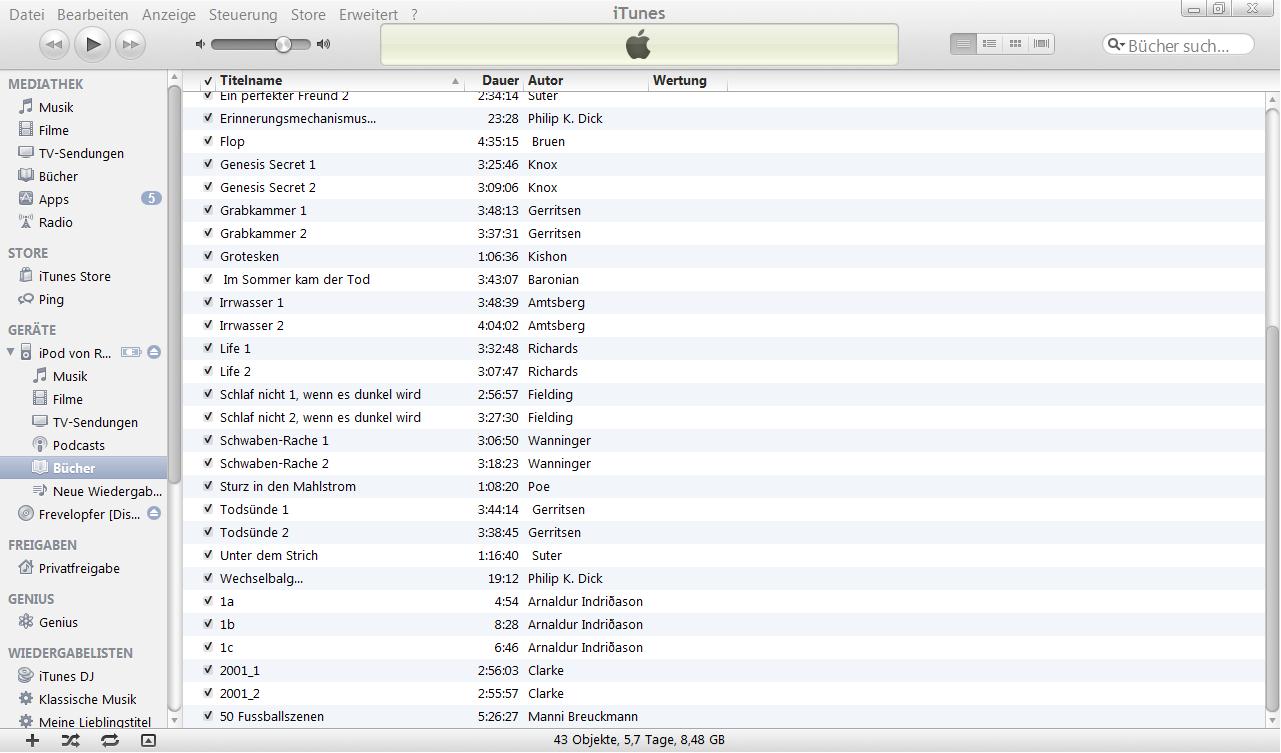The image size is (1281, 753).
Task: Open the ? help menu
Action: pos(414,14)
